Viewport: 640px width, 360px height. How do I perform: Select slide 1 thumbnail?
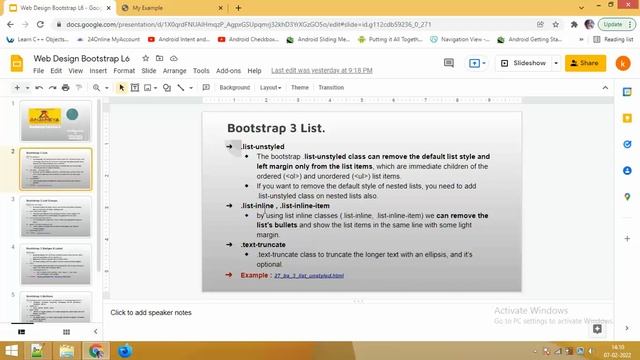pyautogui.click(x=56, y=121)
